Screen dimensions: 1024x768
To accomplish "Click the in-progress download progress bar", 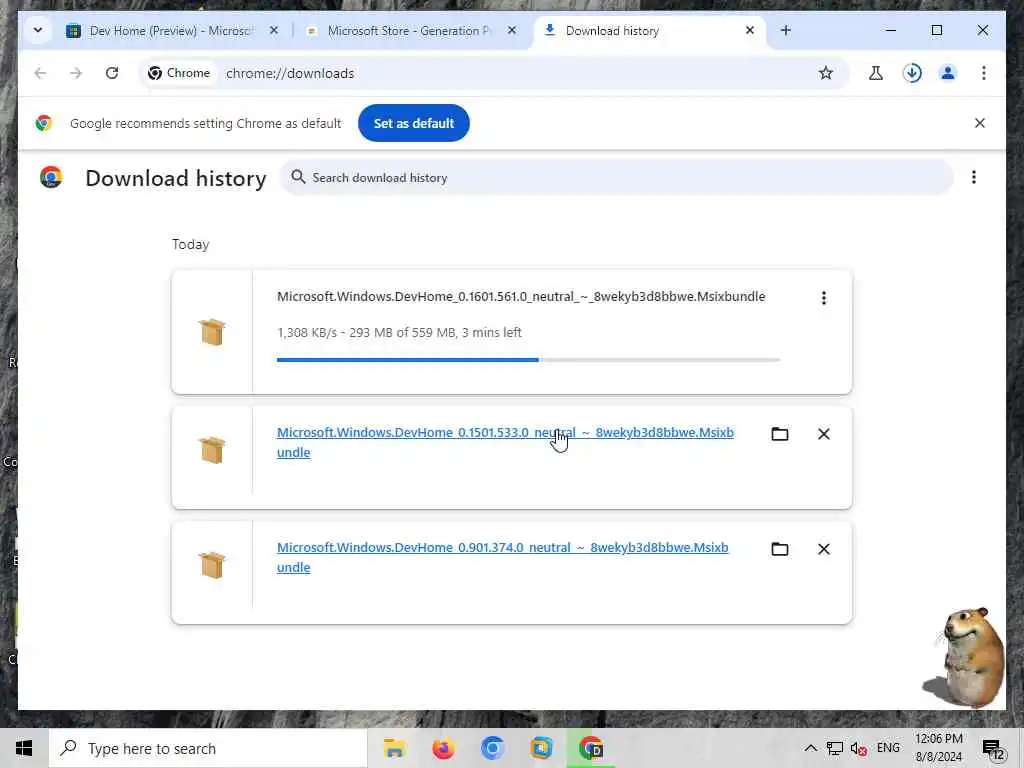I will (528, 360).
